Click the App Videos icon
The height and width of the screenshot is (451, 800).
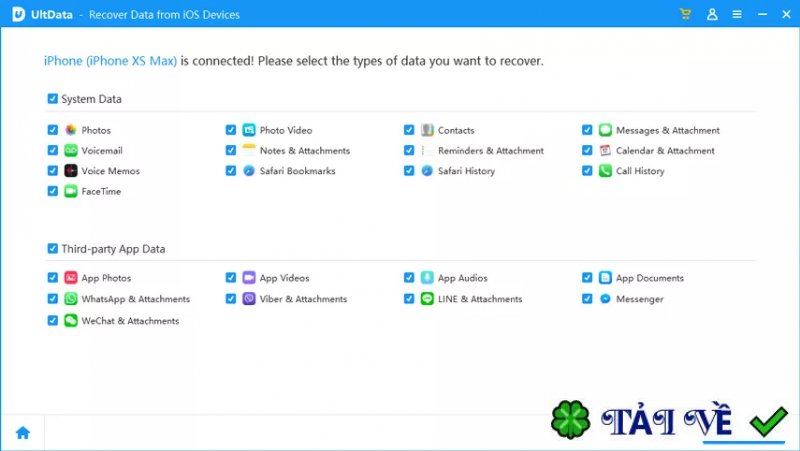pos(248,278)
